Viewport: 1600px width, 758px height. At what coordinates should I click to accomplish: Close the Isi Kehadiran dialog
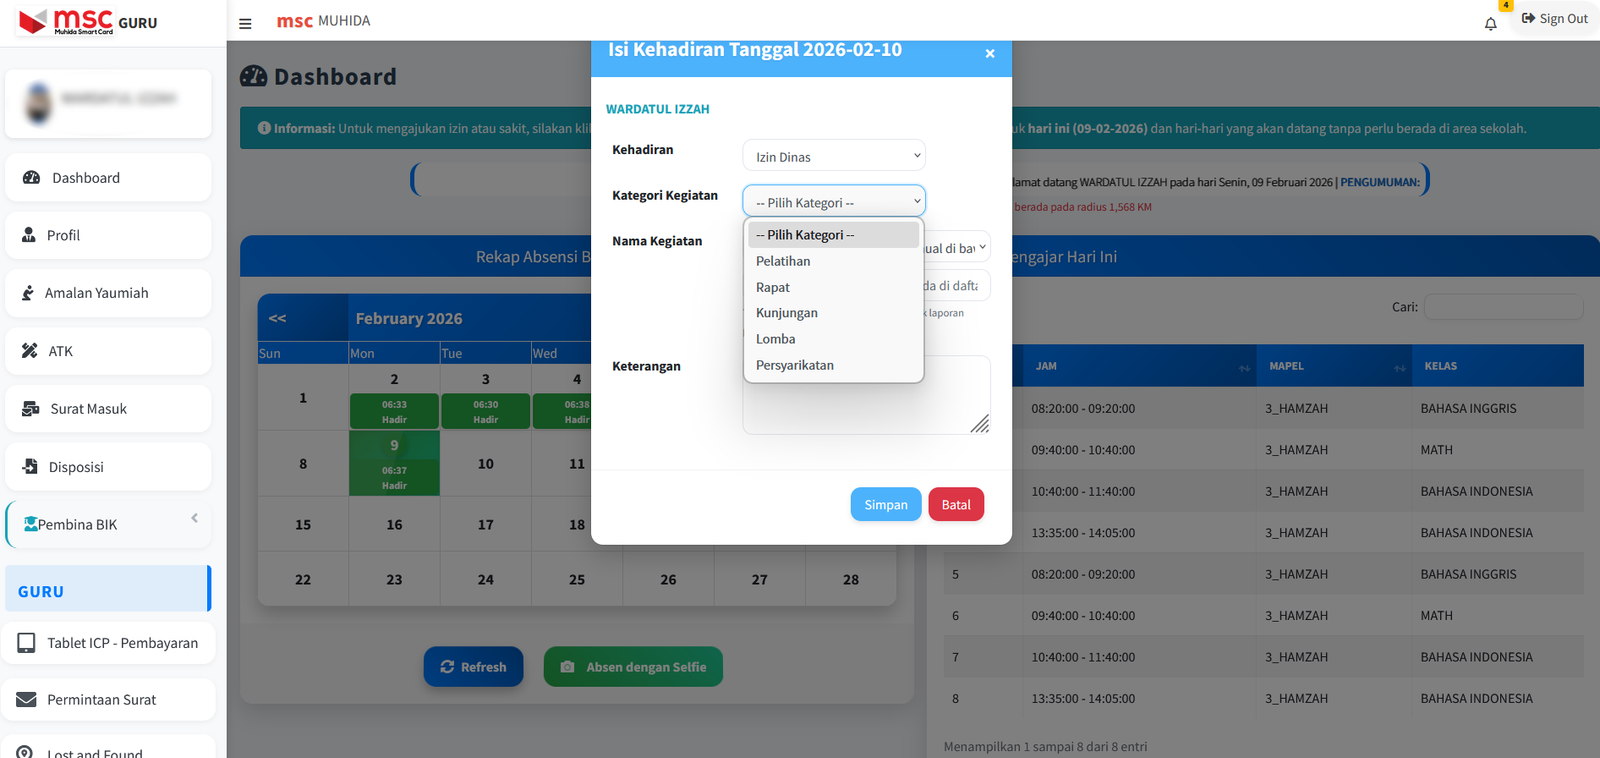tap(989, 54)
